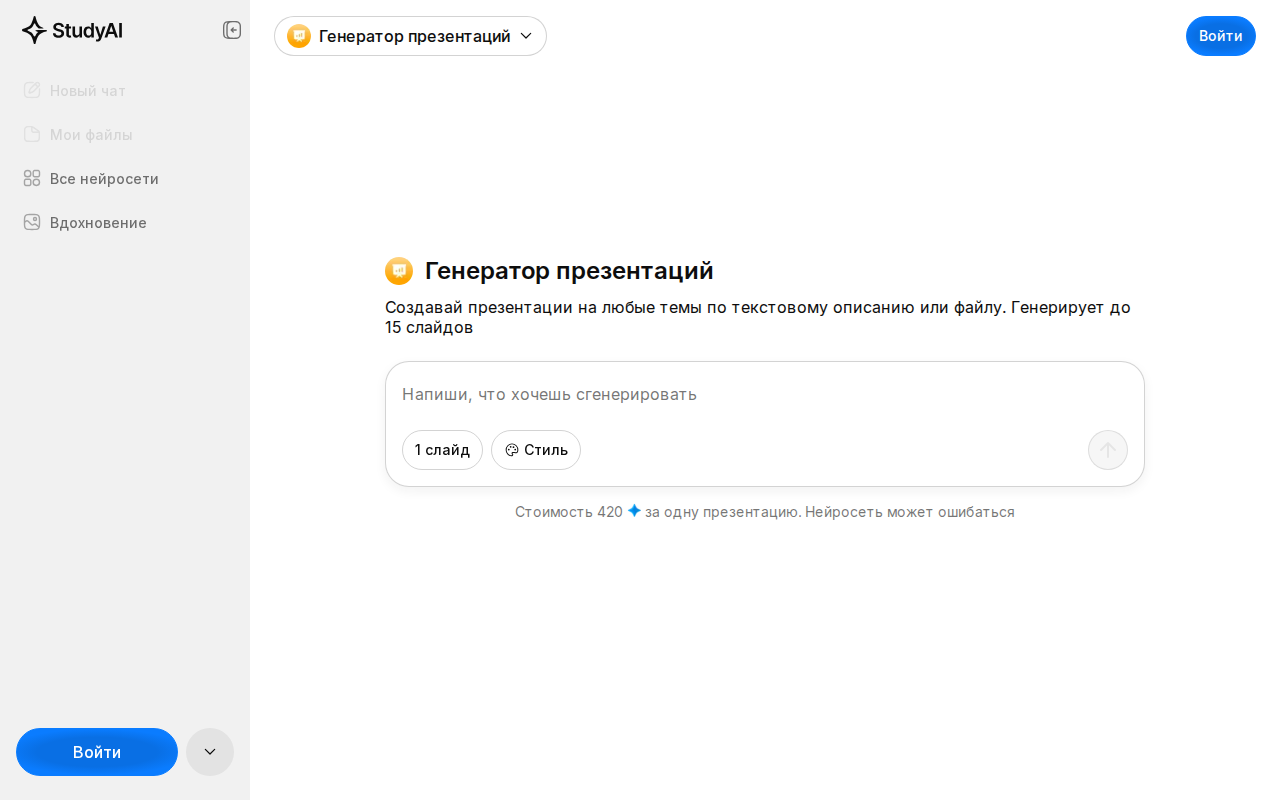
Task: Open the 1 слайд slide count selector
Action: pyautogui.click(x=442, y=450)
